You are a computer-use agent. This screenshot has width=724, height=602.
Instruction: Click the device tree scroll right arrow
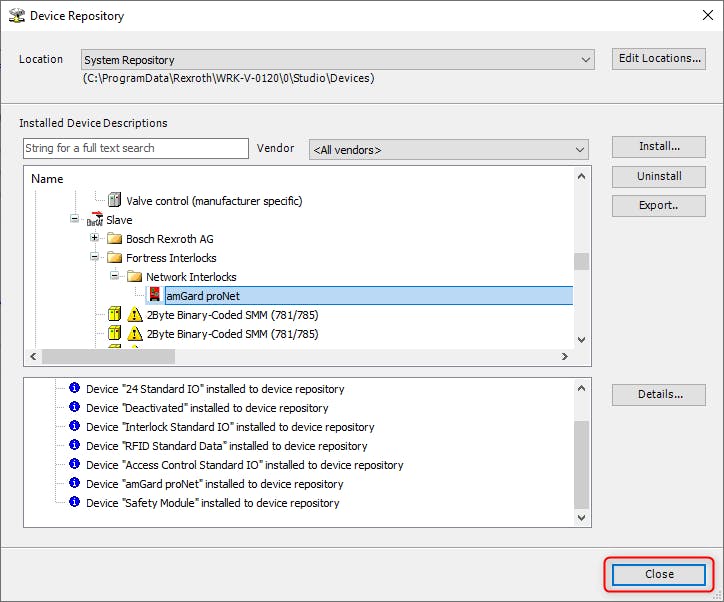(564, 356)
